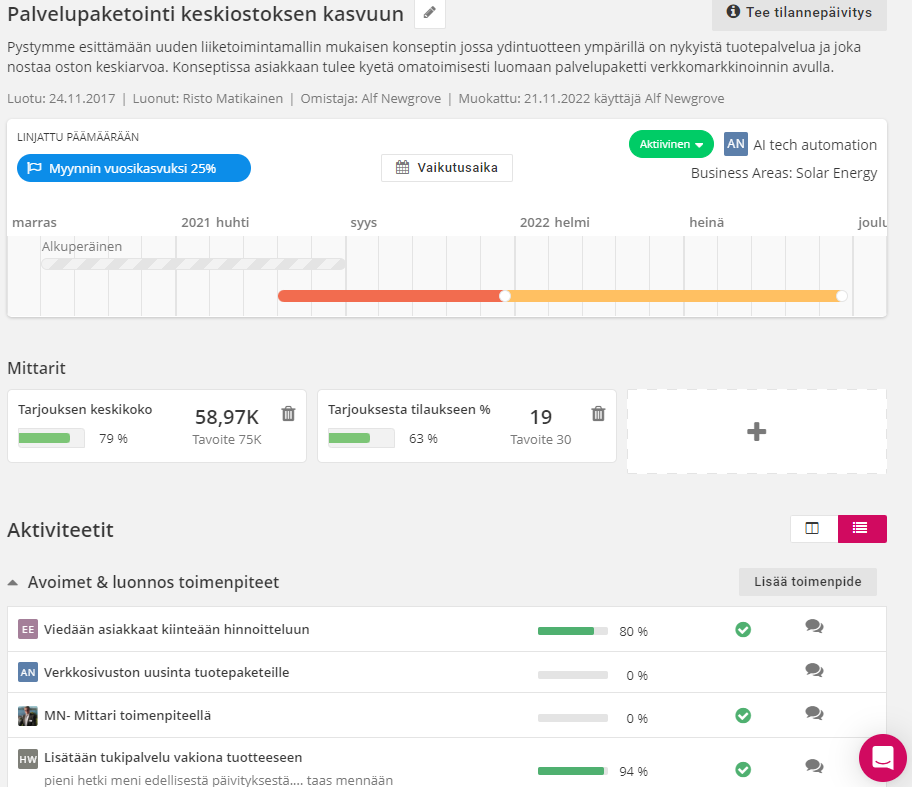Open the chat support widget
This screenshot has width=912, height=787.
[882, 757]
